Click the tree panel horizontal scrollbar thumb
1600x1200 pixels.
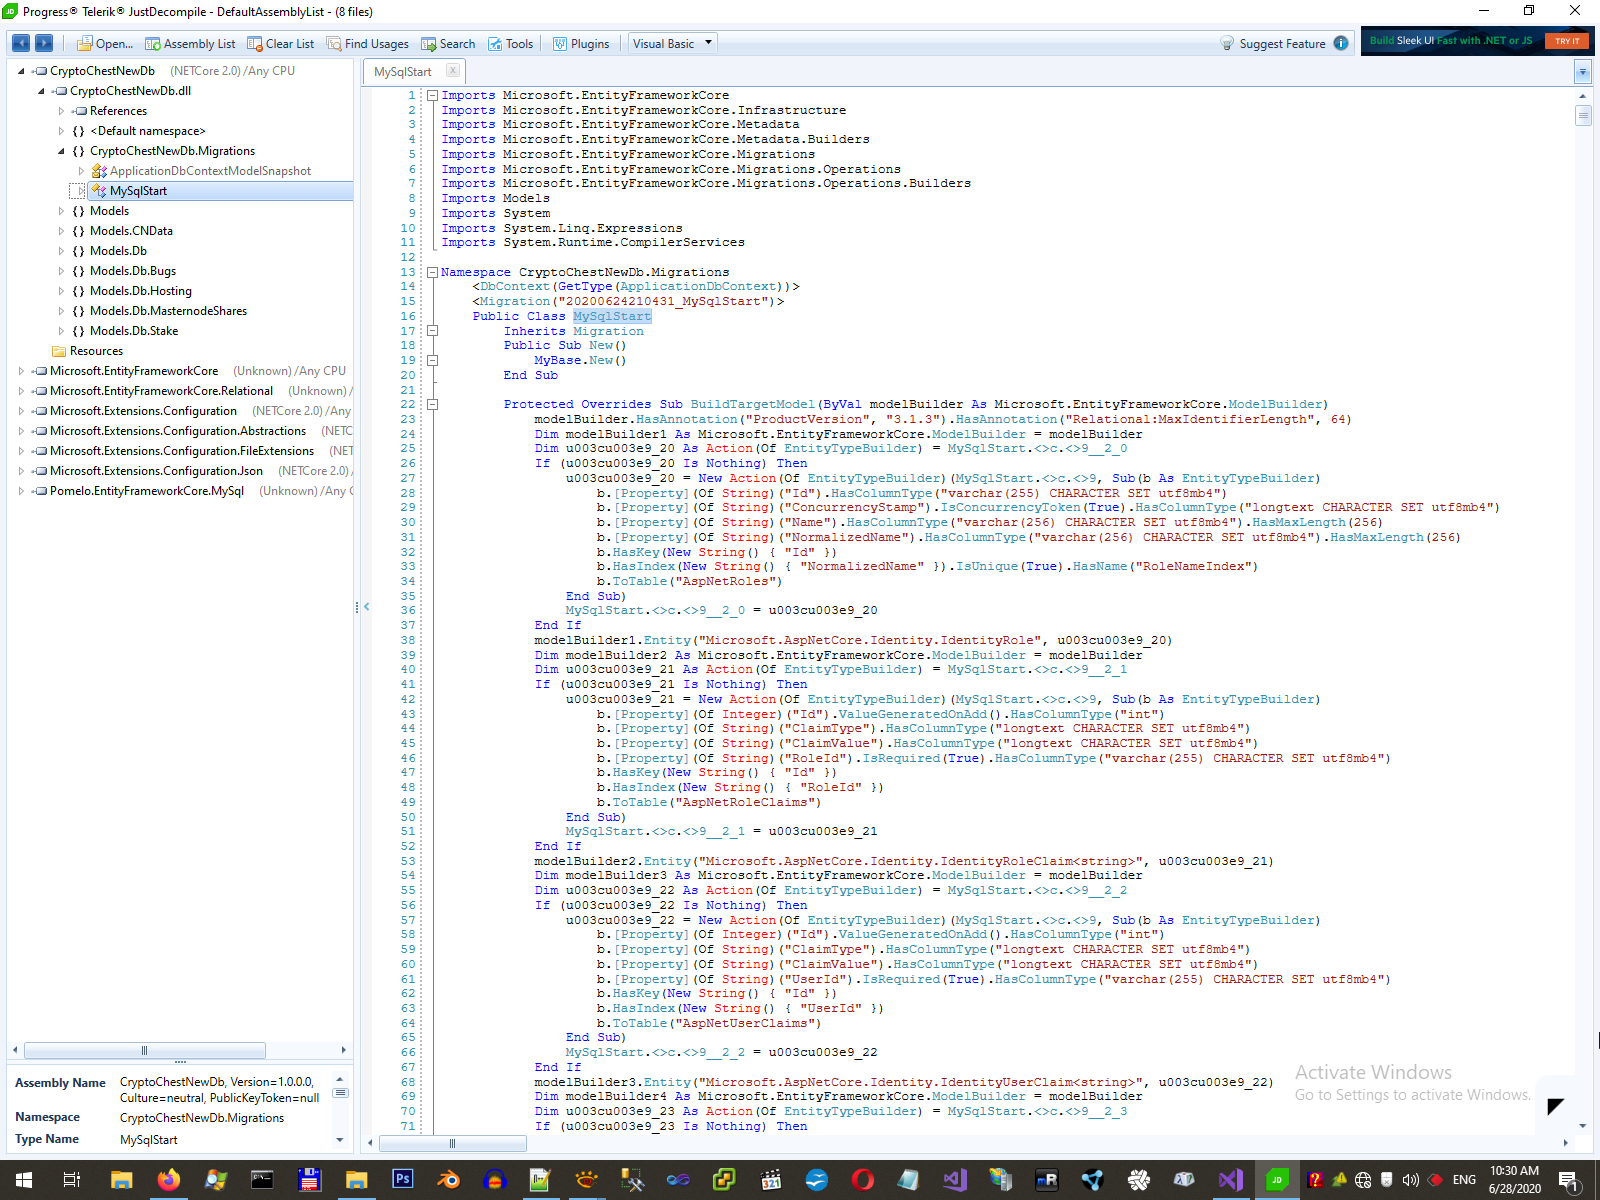tap(145, 1050)
